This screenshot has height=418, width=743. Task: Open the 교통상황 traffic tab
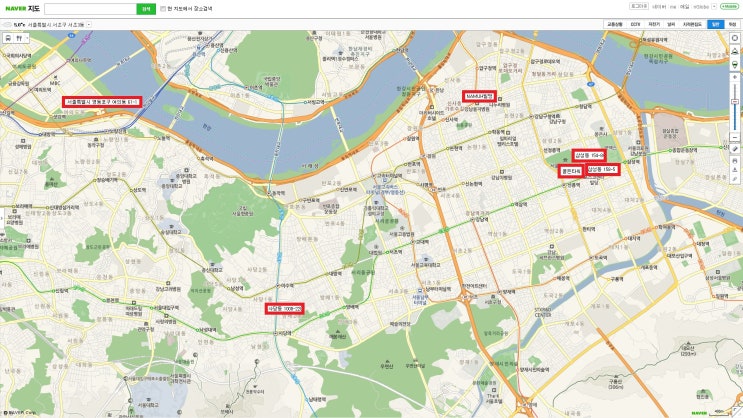(615, 24)
